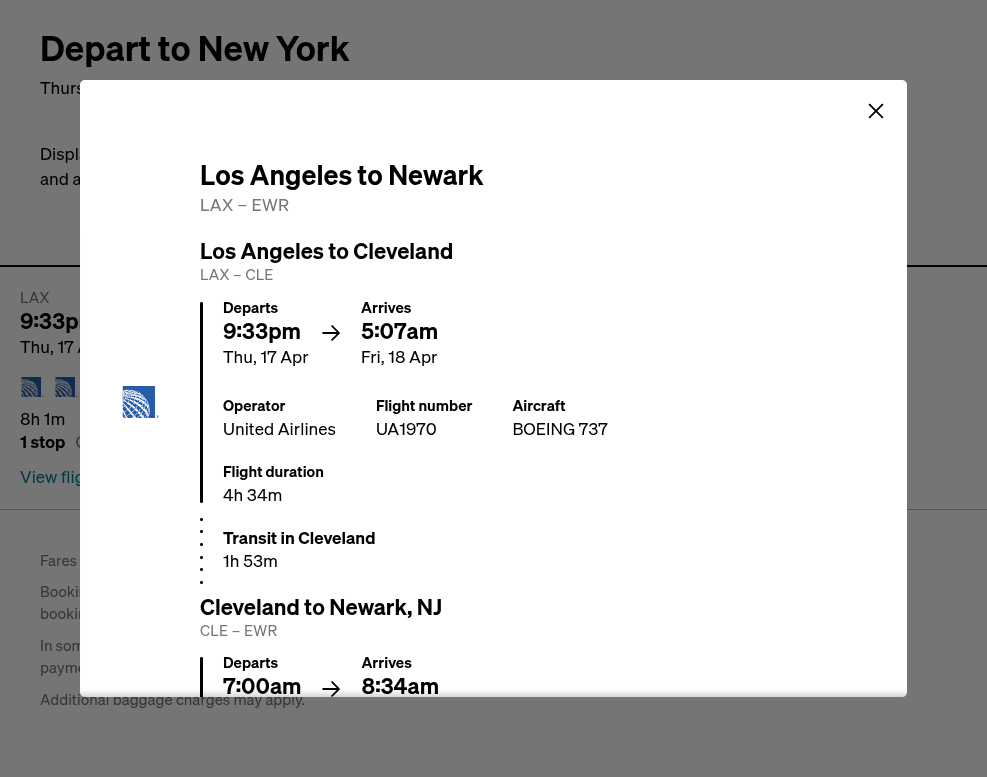
Task: Click the Fri, 18 Apr arrival date
Action: [x=398, y=357]
